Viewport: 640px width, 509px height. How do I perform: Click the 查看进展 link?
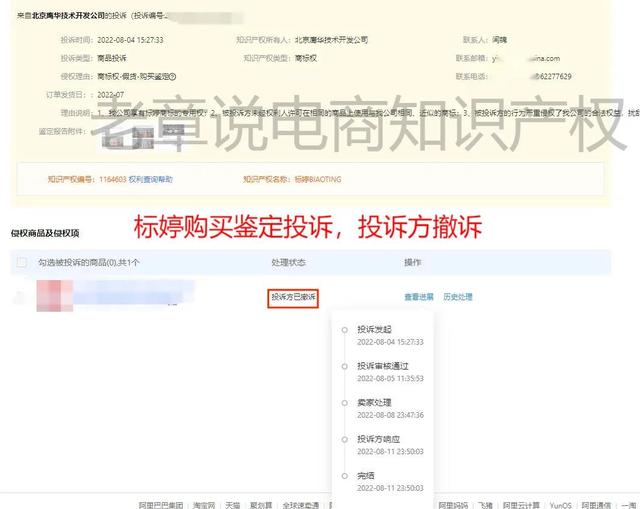(x=419, y=297)
